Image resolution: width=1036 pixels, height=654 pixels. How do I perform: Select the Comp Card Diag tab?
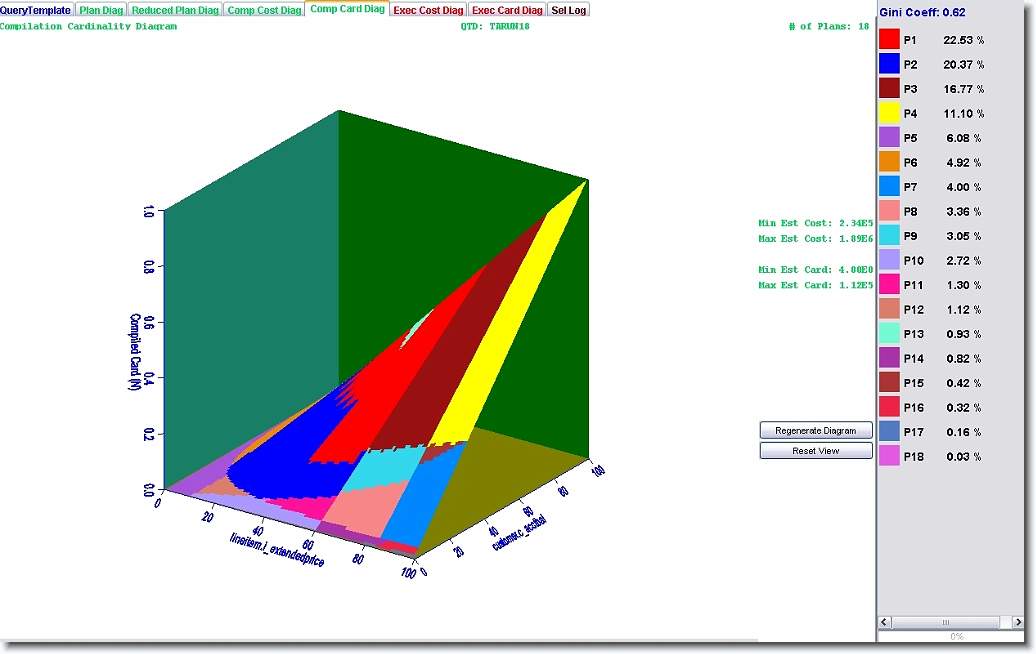click(347, 9)
